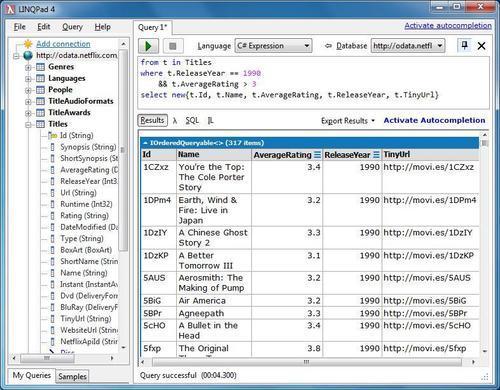The width and height of the screenshot is (500, 390).
Task: Click the Genres table icon
Action: 40,67
